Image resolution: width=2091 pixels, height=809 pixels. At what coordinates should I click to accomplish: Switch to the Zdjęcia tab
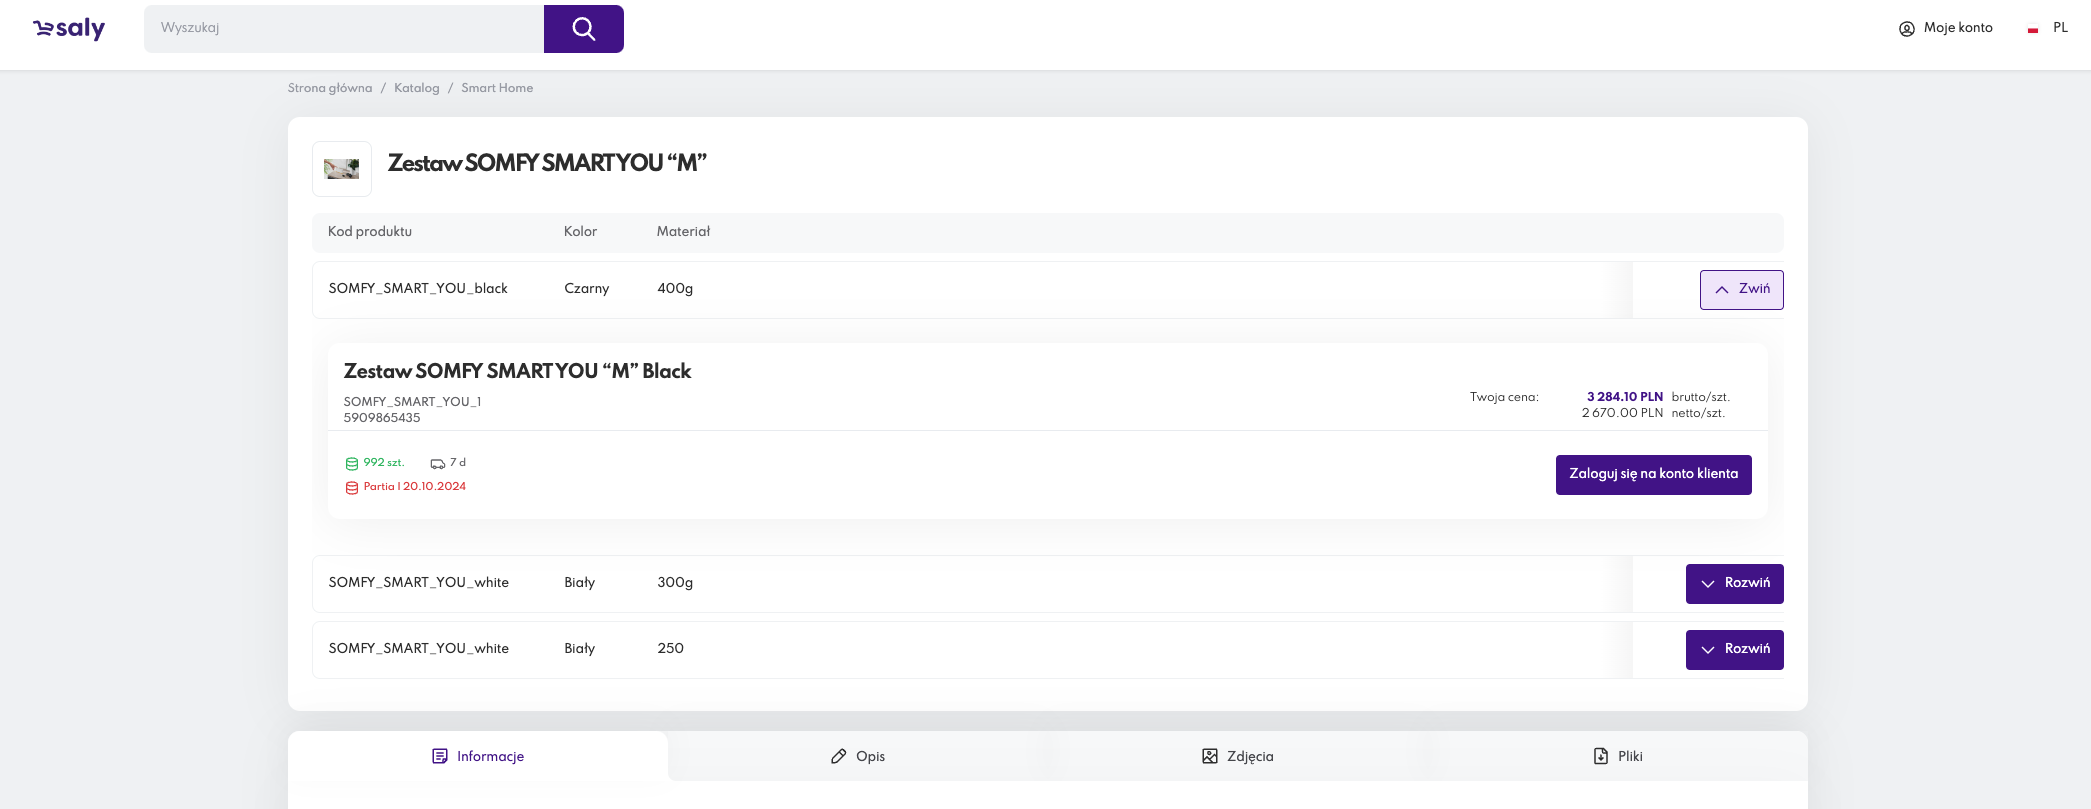1238,757
